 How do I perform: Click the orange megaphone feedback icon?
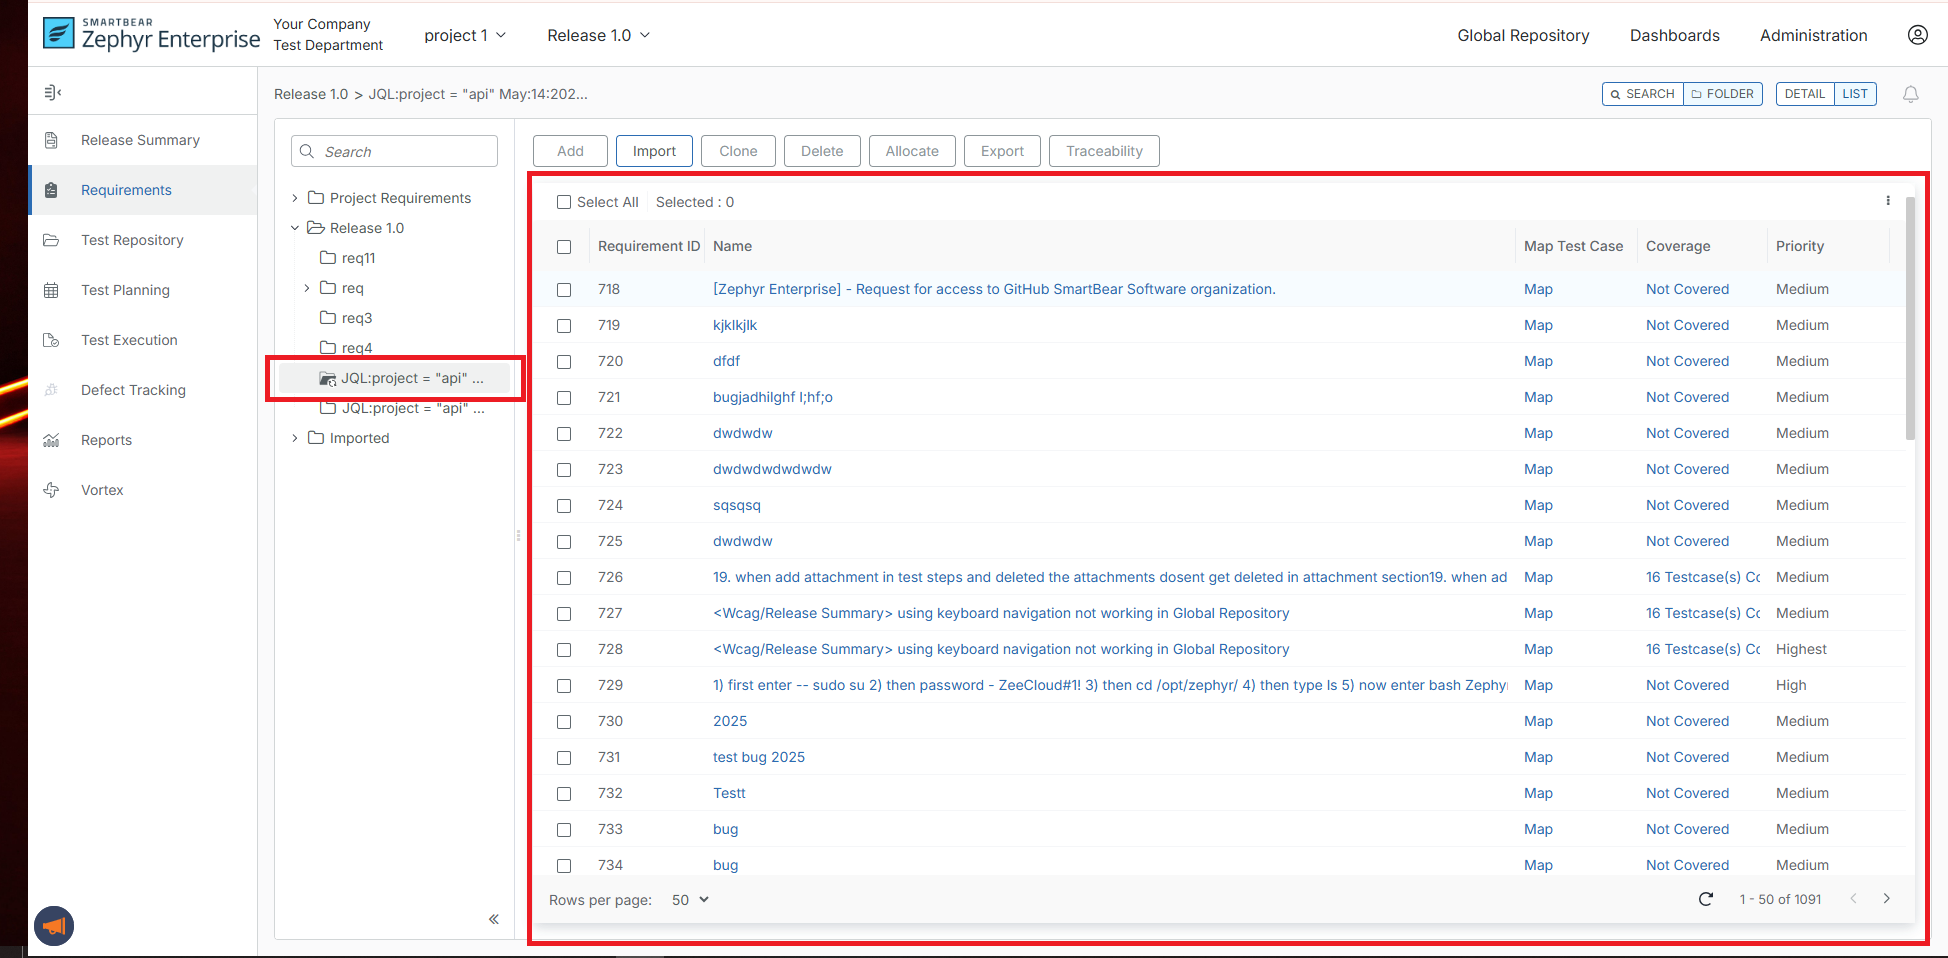tap(54, 926)
